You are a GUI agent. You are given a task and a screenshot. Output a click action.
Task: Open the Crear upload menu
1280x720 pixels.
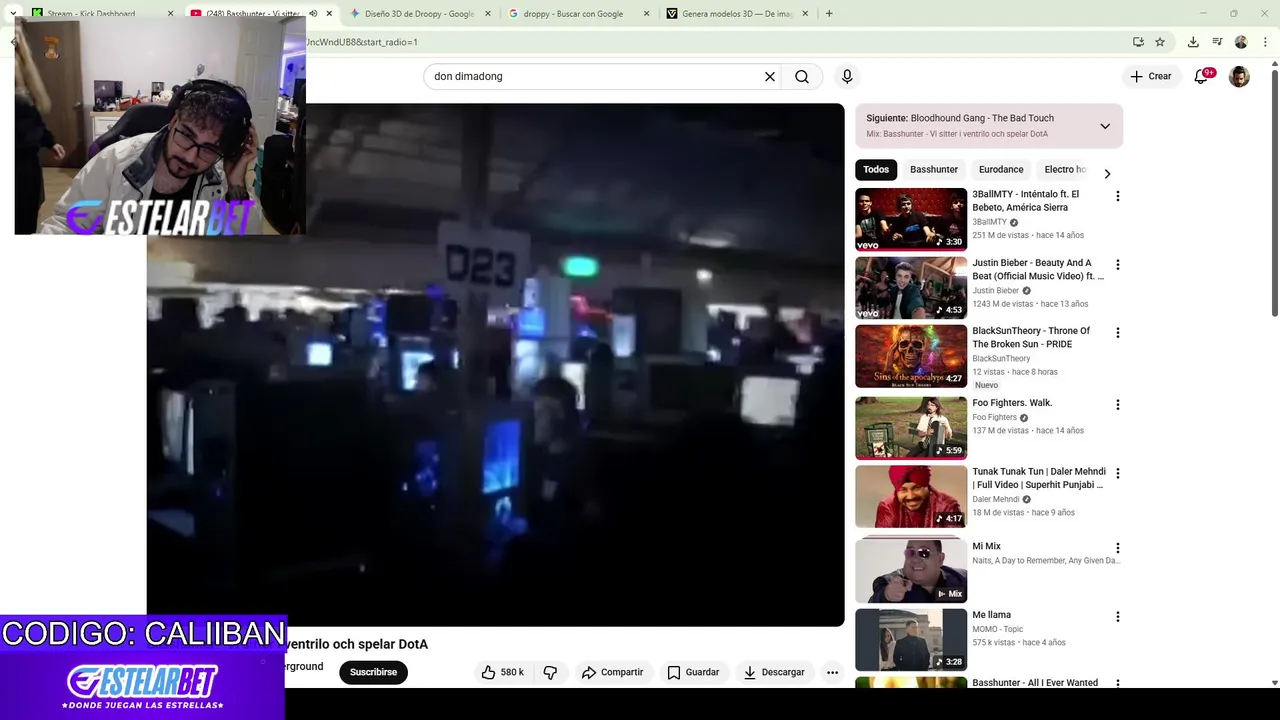coord(1151,76)
